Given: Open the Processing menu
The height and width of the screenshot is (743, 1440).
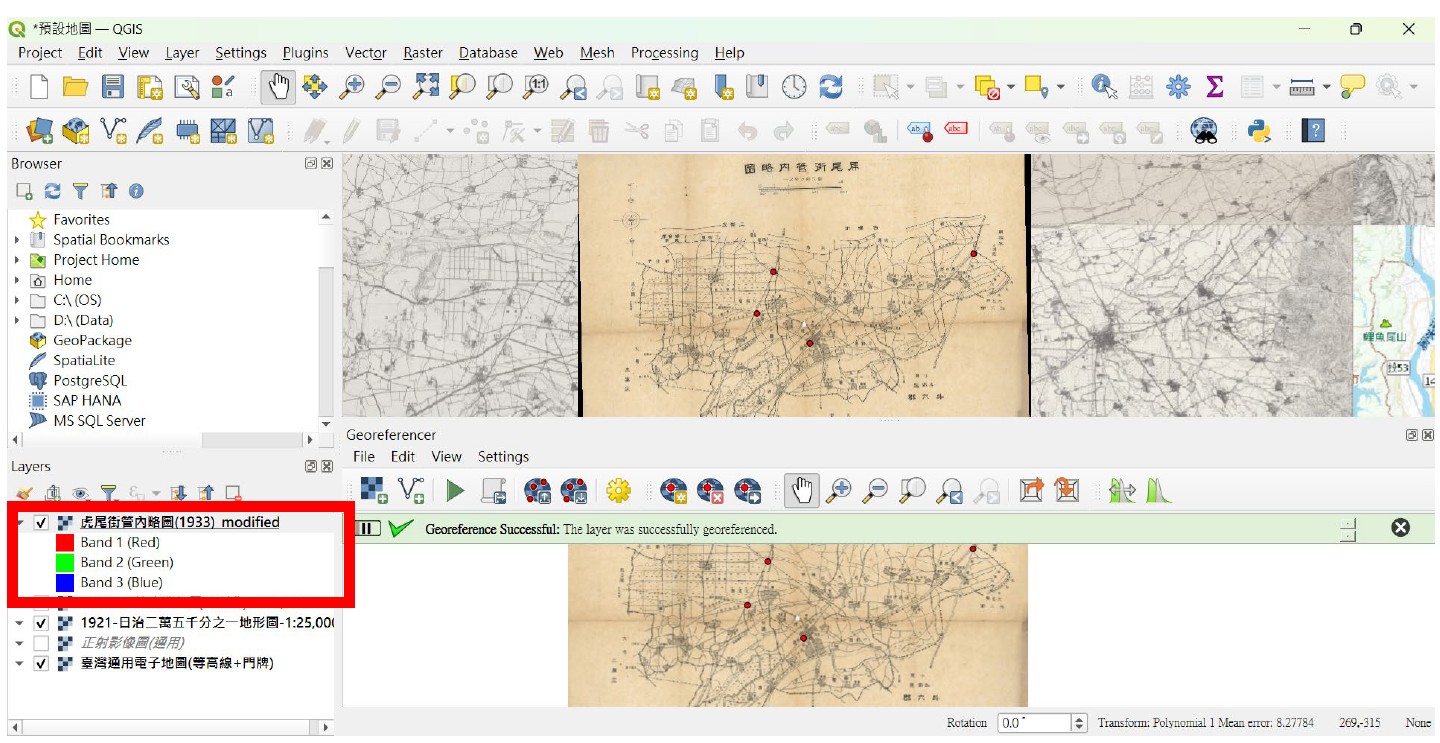Looking at the screenshot, I should tap(664, 53).
